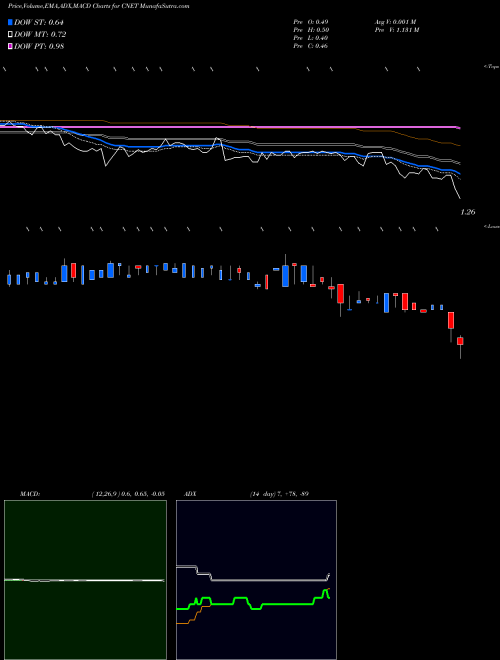The image size is (500, 660).
Task: Click the '1.26' price label
Action: pos(468,212)
